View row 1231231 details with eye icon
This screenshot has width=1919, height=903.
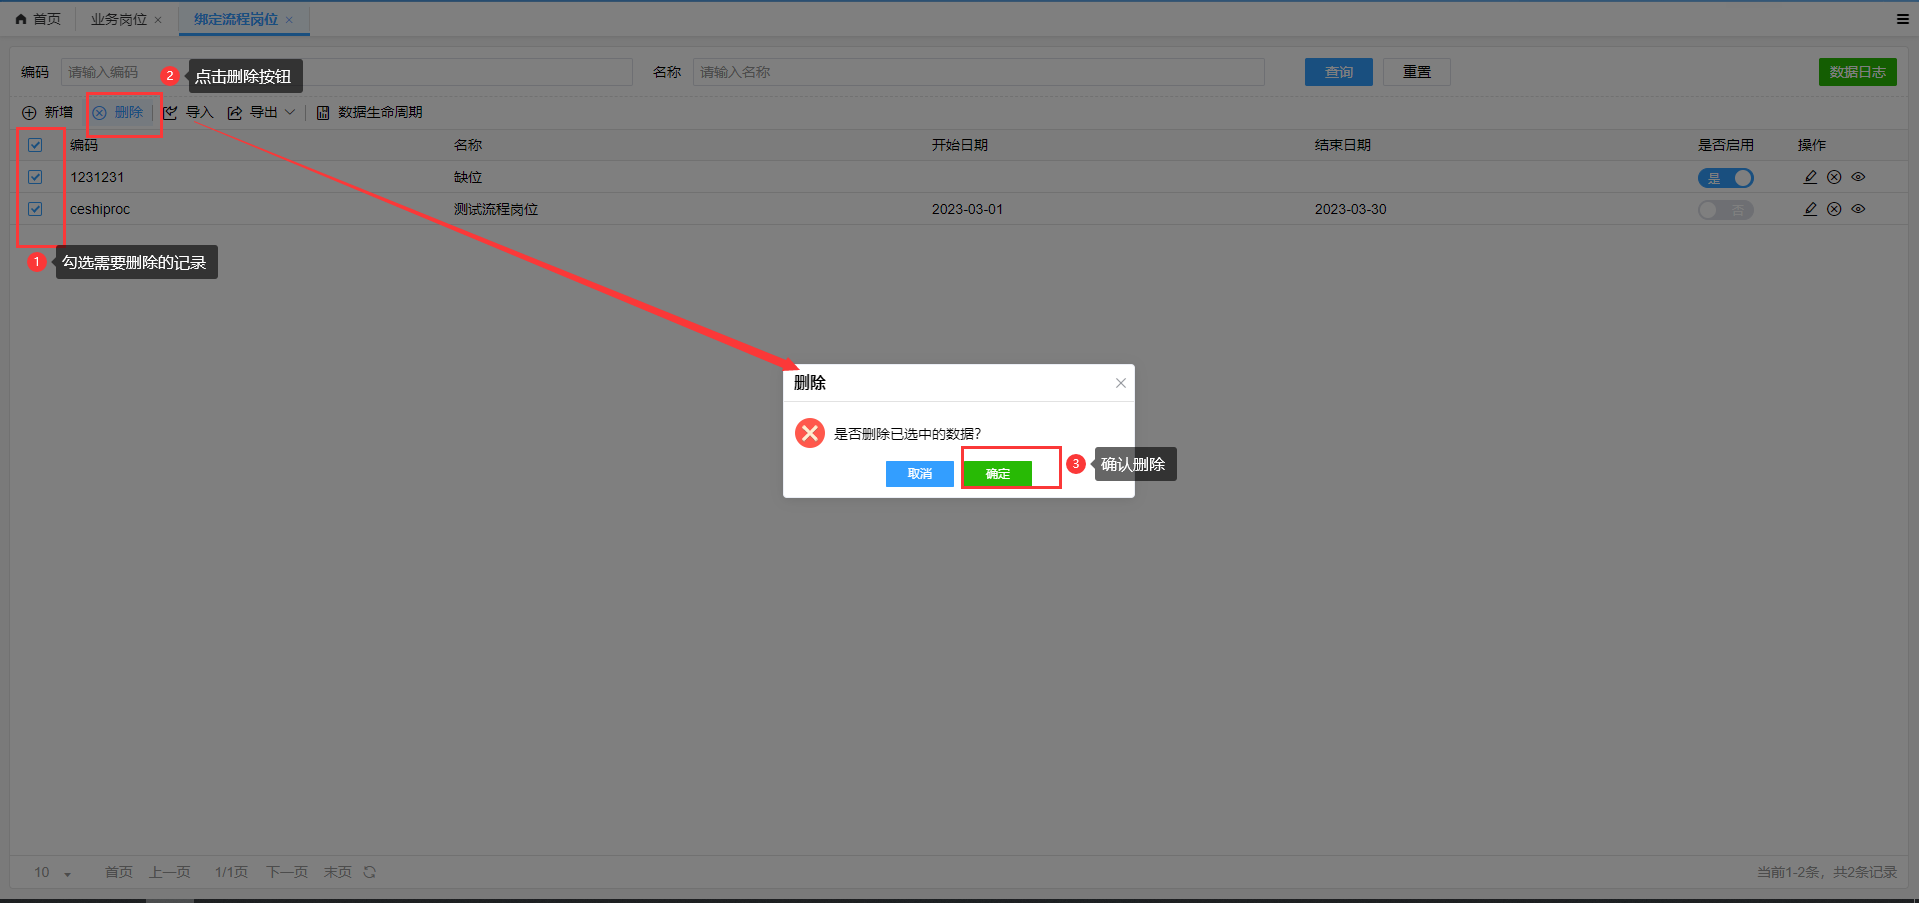(x=1858, y=177)
